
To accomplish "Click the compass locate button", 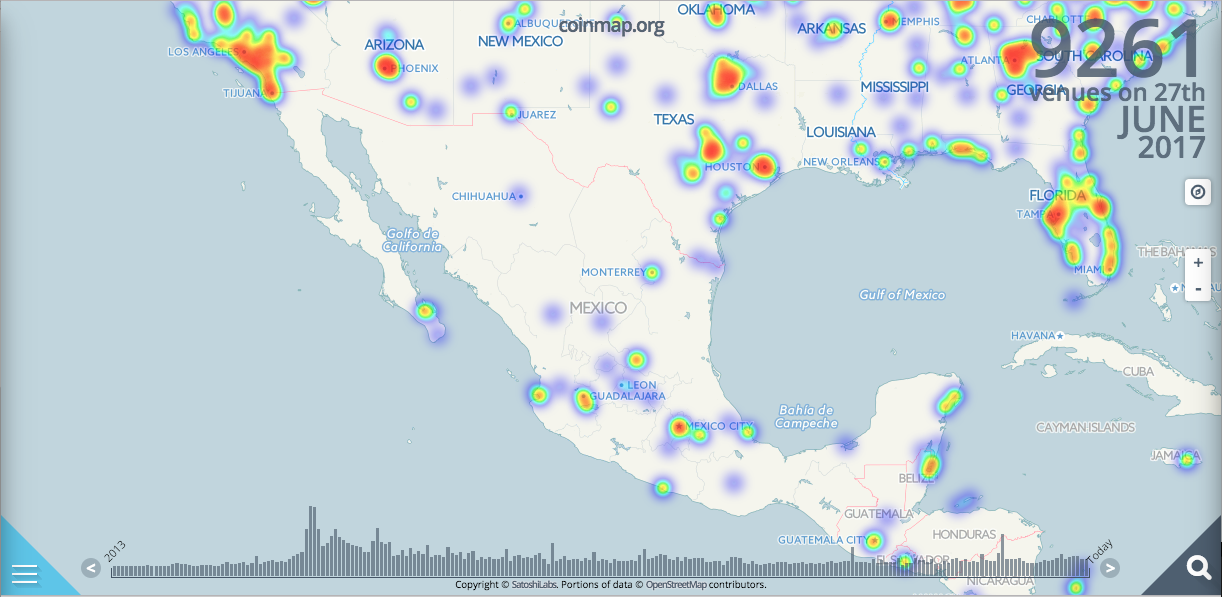I will pyautogui.click(x=1197, y=192).
